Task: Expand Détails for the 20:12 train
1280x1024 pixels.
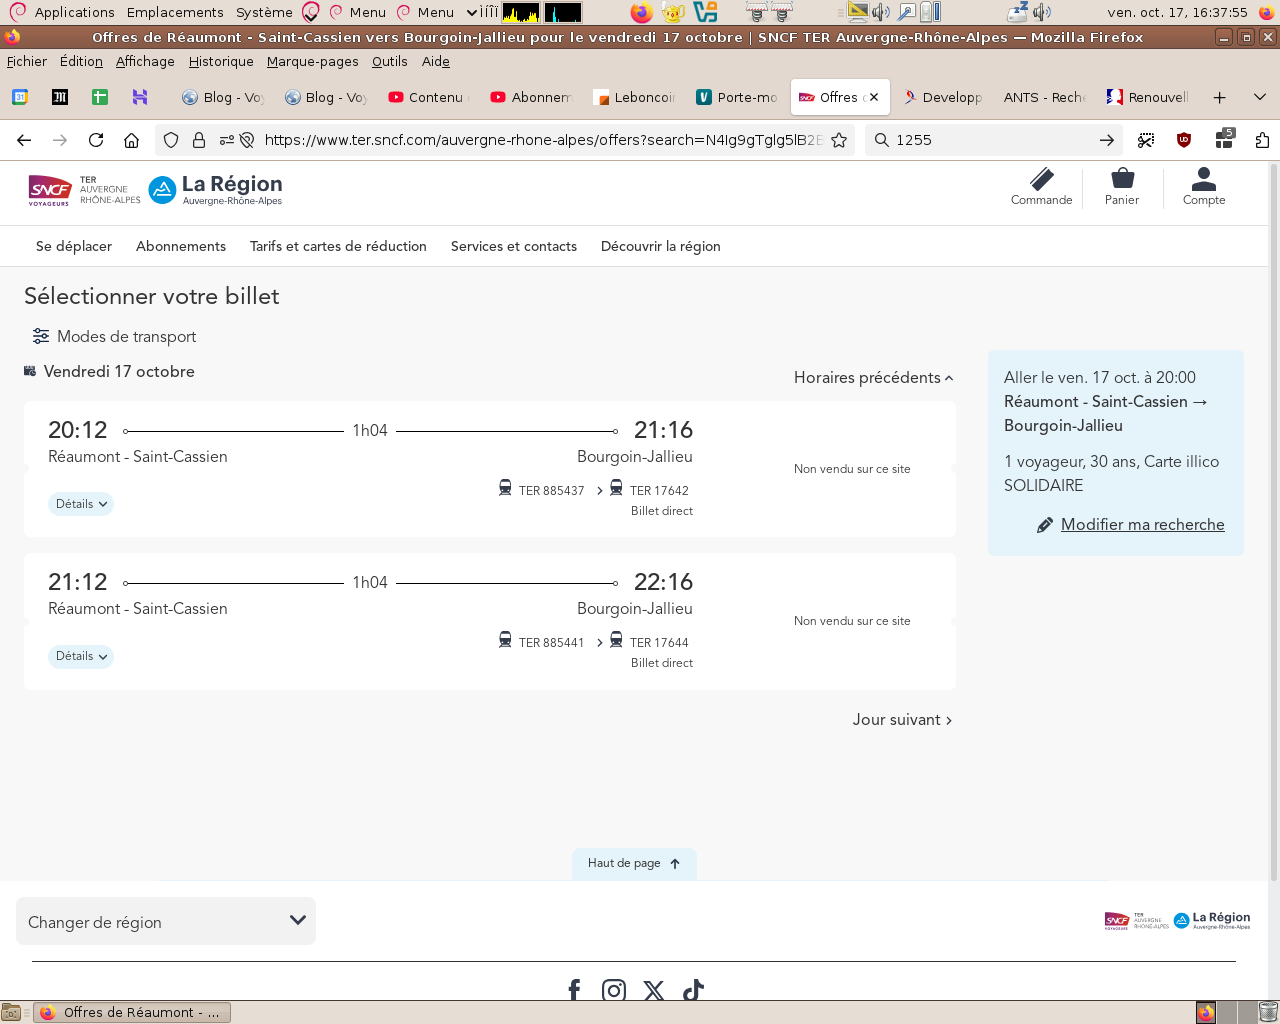Action: tap(81, 504)
